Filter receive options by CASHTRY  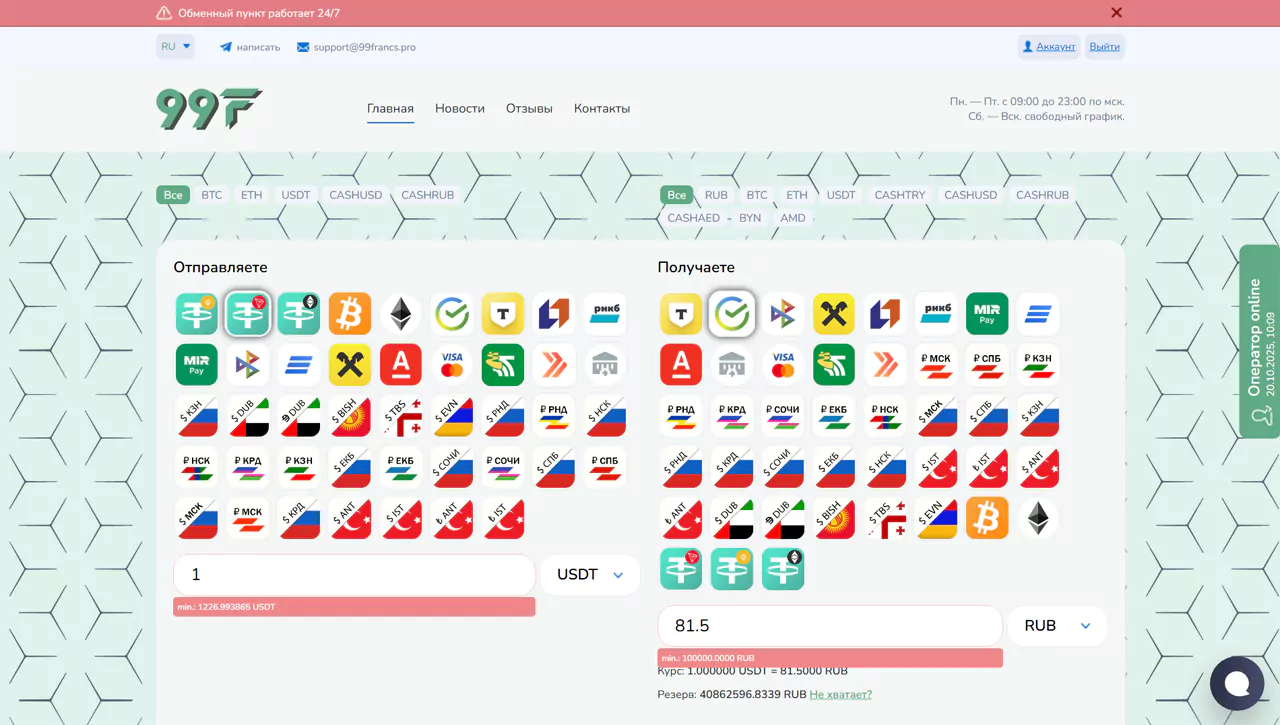[x=899, y=195]
